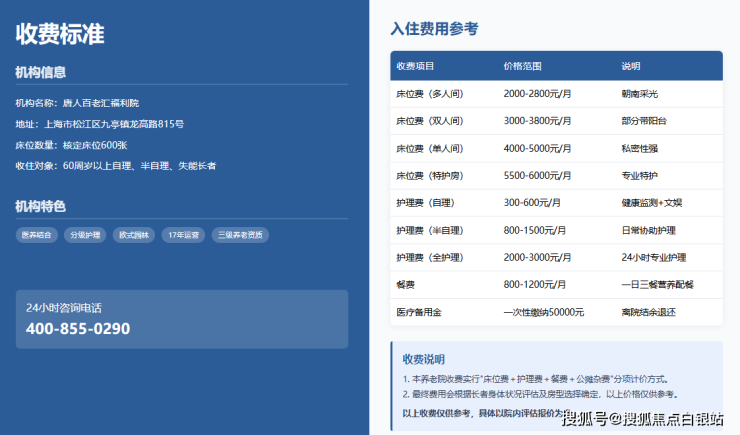Click the 价格范围 column header
Screen dimensions: 740x435
pyautogui.click(x=522, y=66)
